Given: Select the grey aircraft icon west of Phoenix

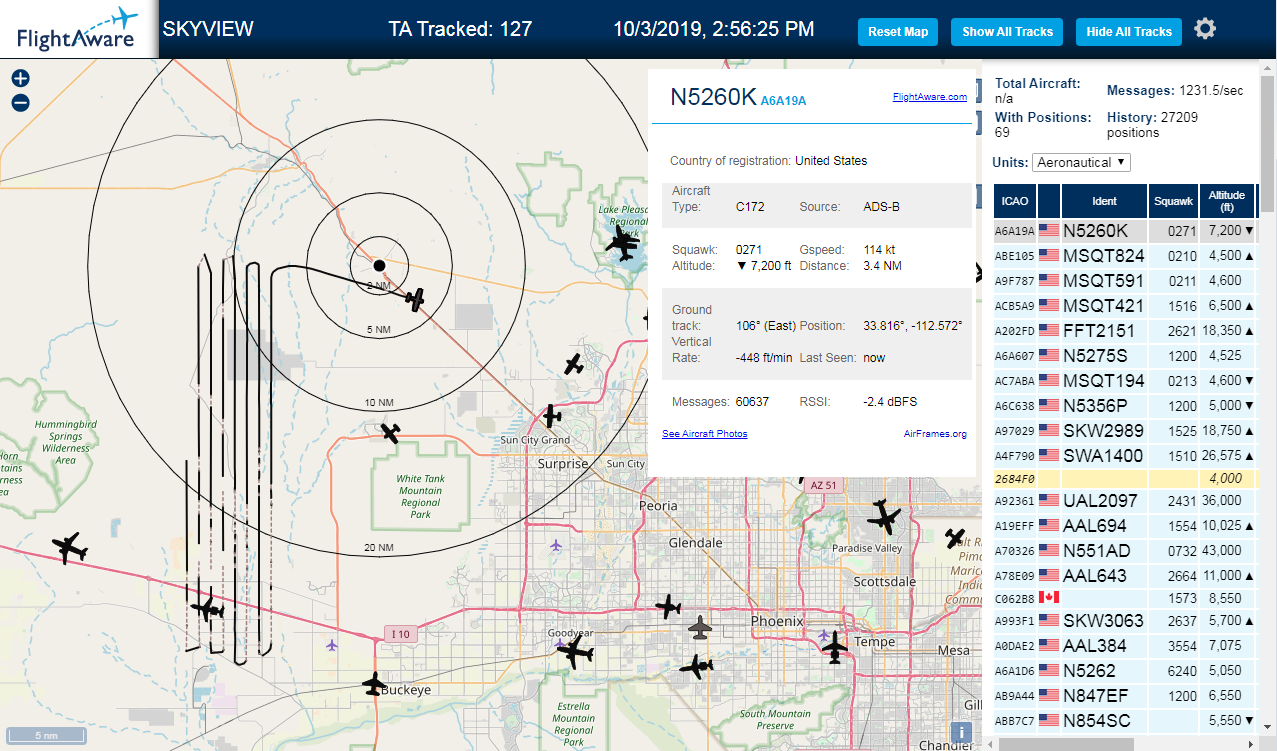Looking at the screenshot, I should [702, 628].
